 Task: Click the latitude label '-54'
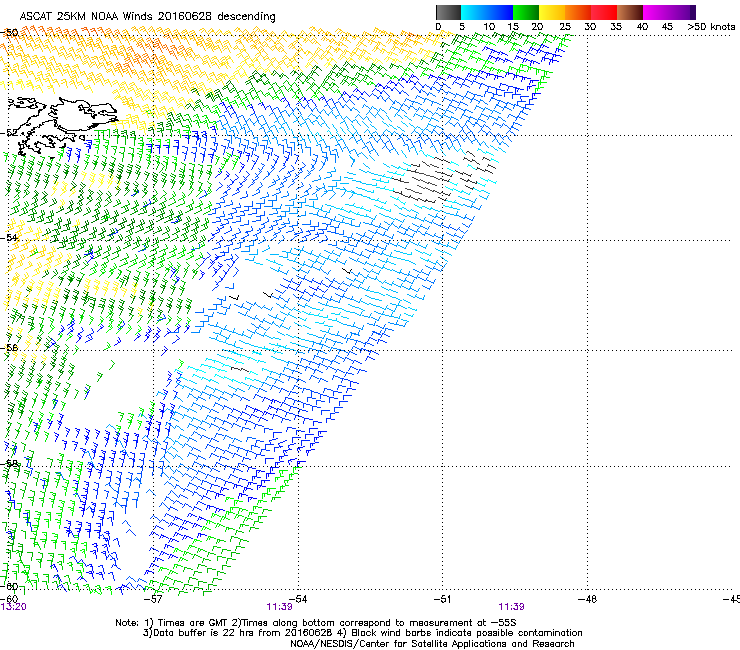(9, 237)
